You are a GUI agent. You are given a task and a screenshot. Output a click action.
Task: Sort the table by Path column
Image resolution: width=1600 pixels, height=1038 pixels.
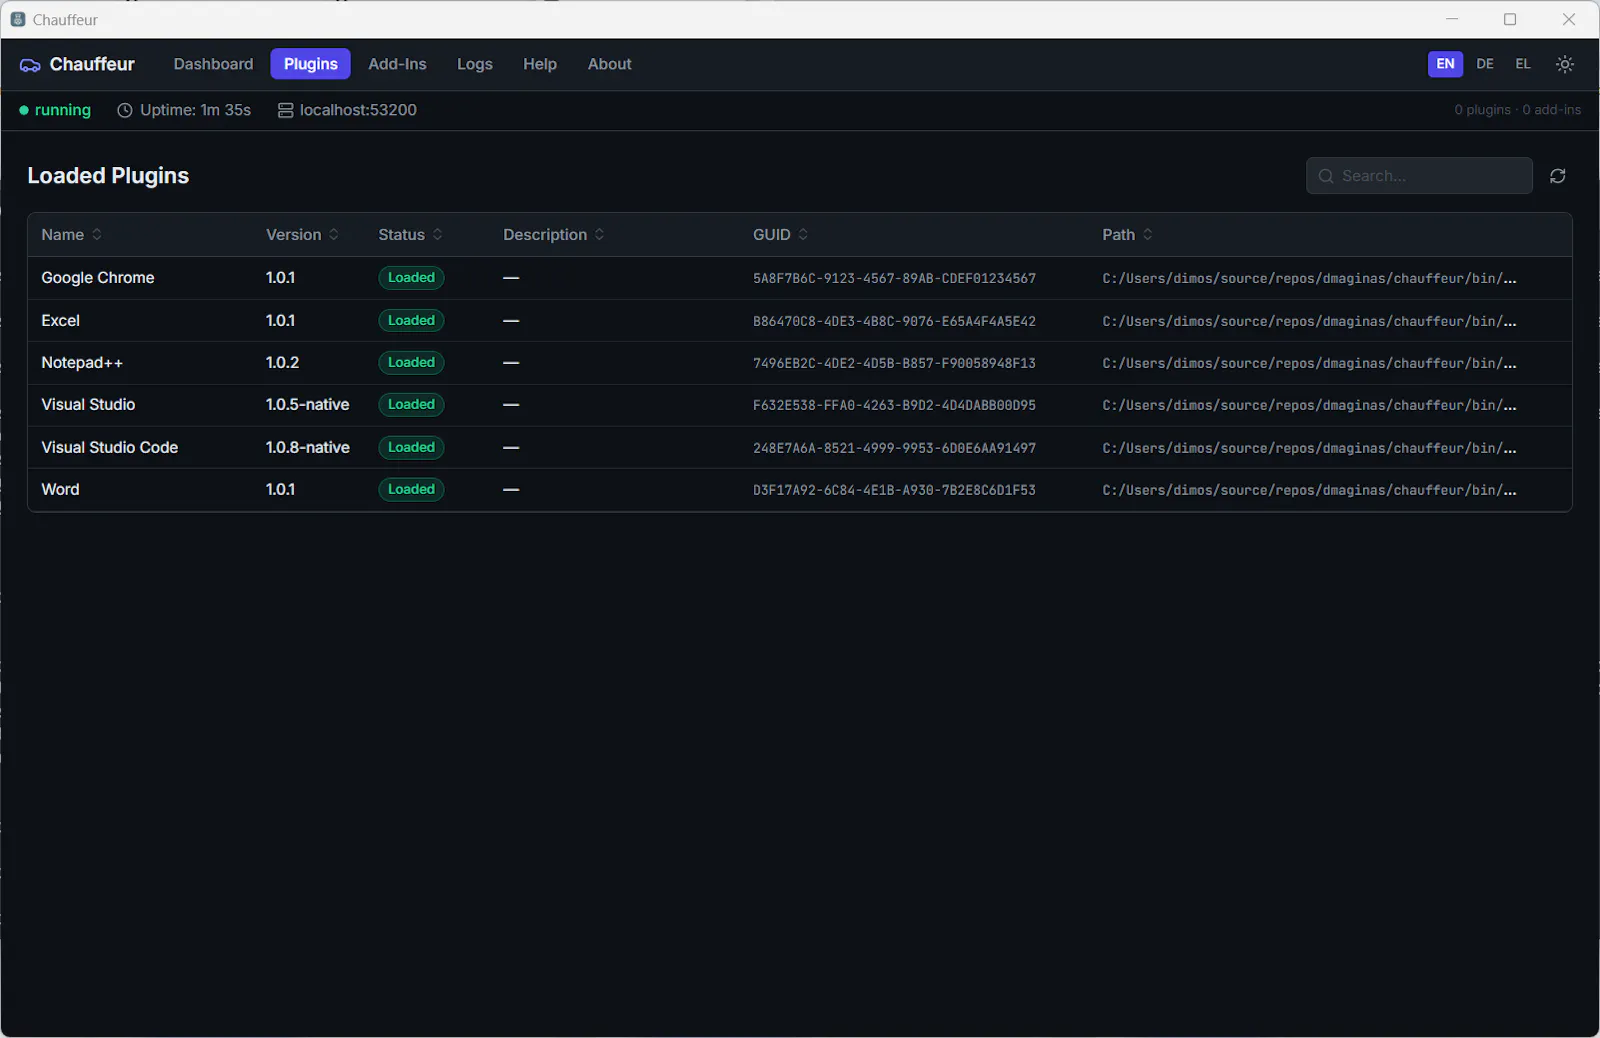click(x=1127, y=235)
